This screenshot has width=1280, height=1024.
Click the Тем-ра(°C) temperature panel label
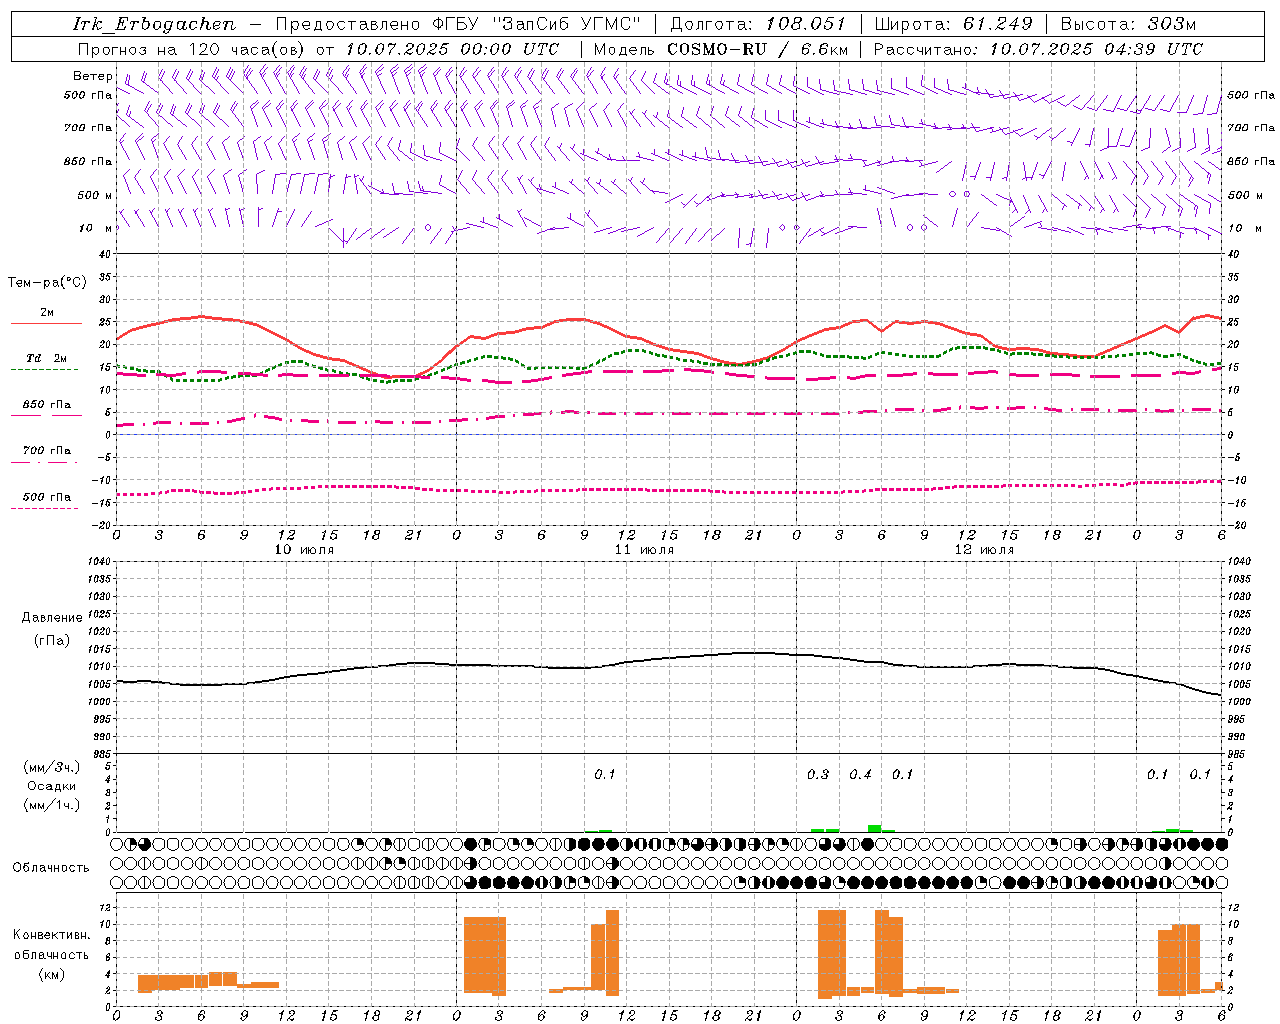(47, 283)
